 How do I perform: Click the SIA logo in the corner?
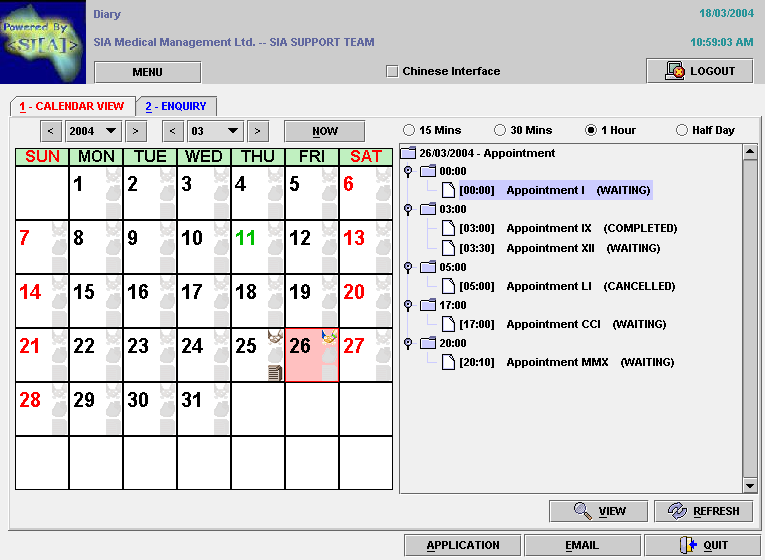(x=44, y=44)
